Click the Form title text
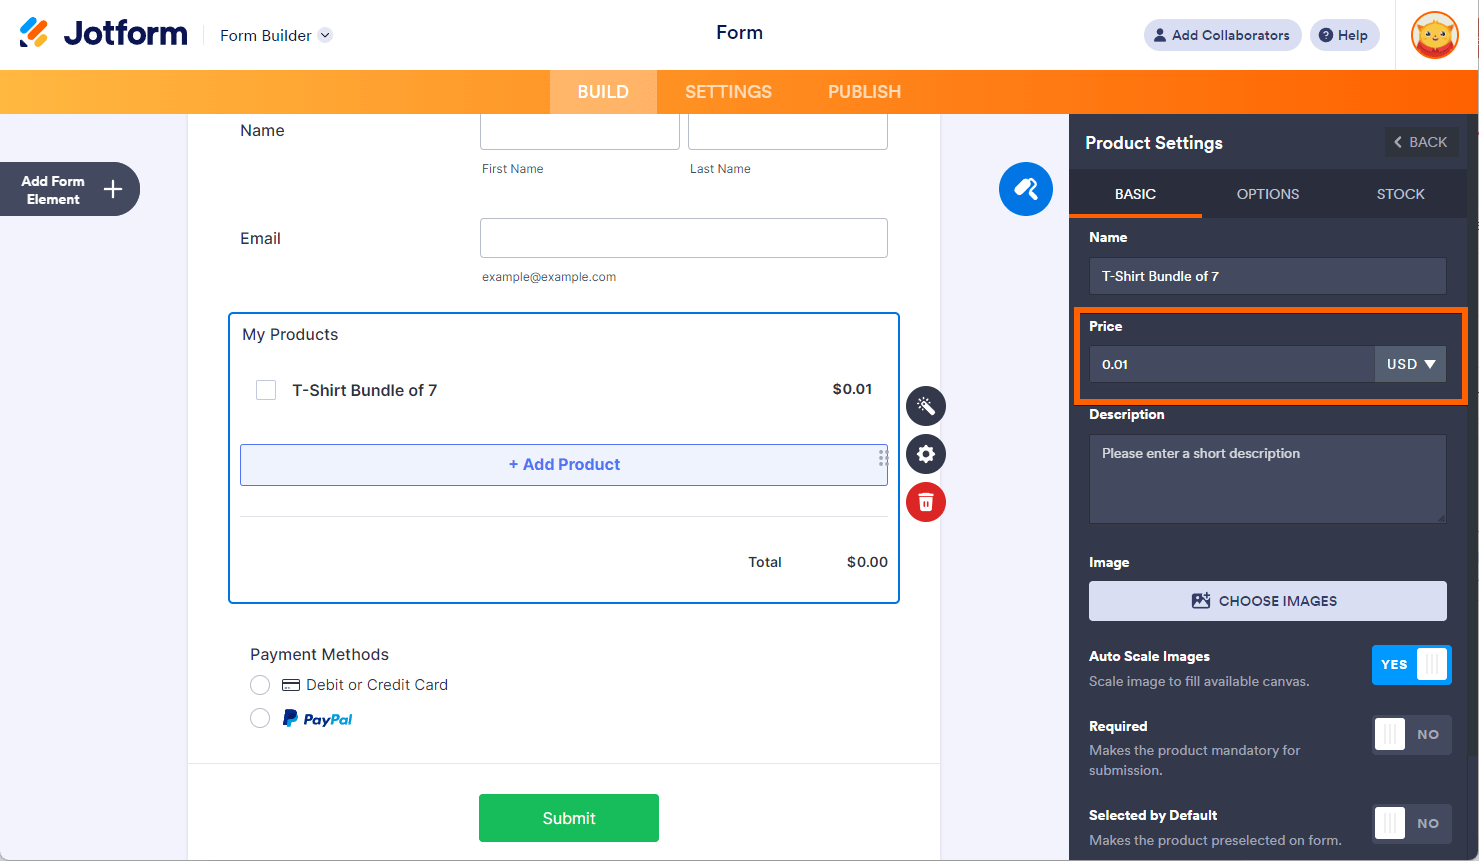 point(740,33)
